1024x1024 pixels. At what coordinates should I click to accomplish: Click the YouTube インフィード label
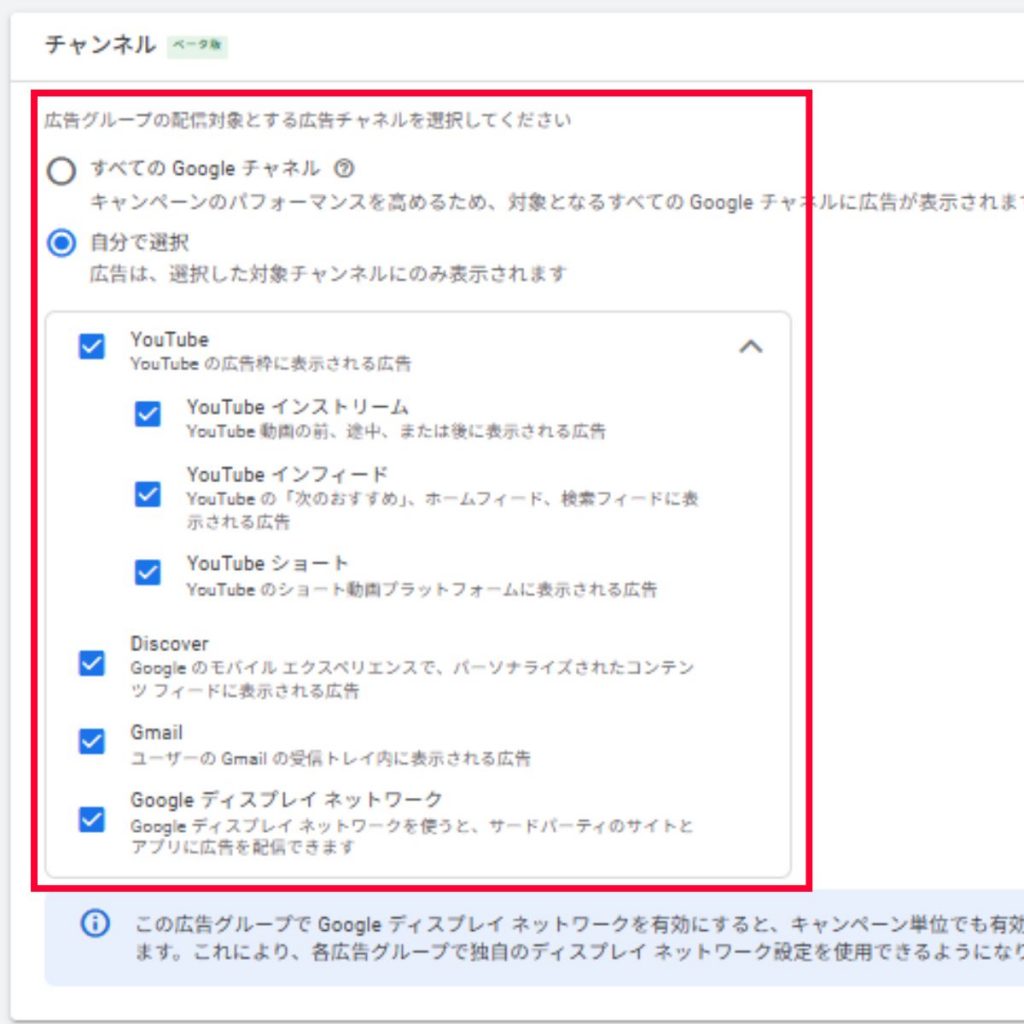tap(287, 474)
